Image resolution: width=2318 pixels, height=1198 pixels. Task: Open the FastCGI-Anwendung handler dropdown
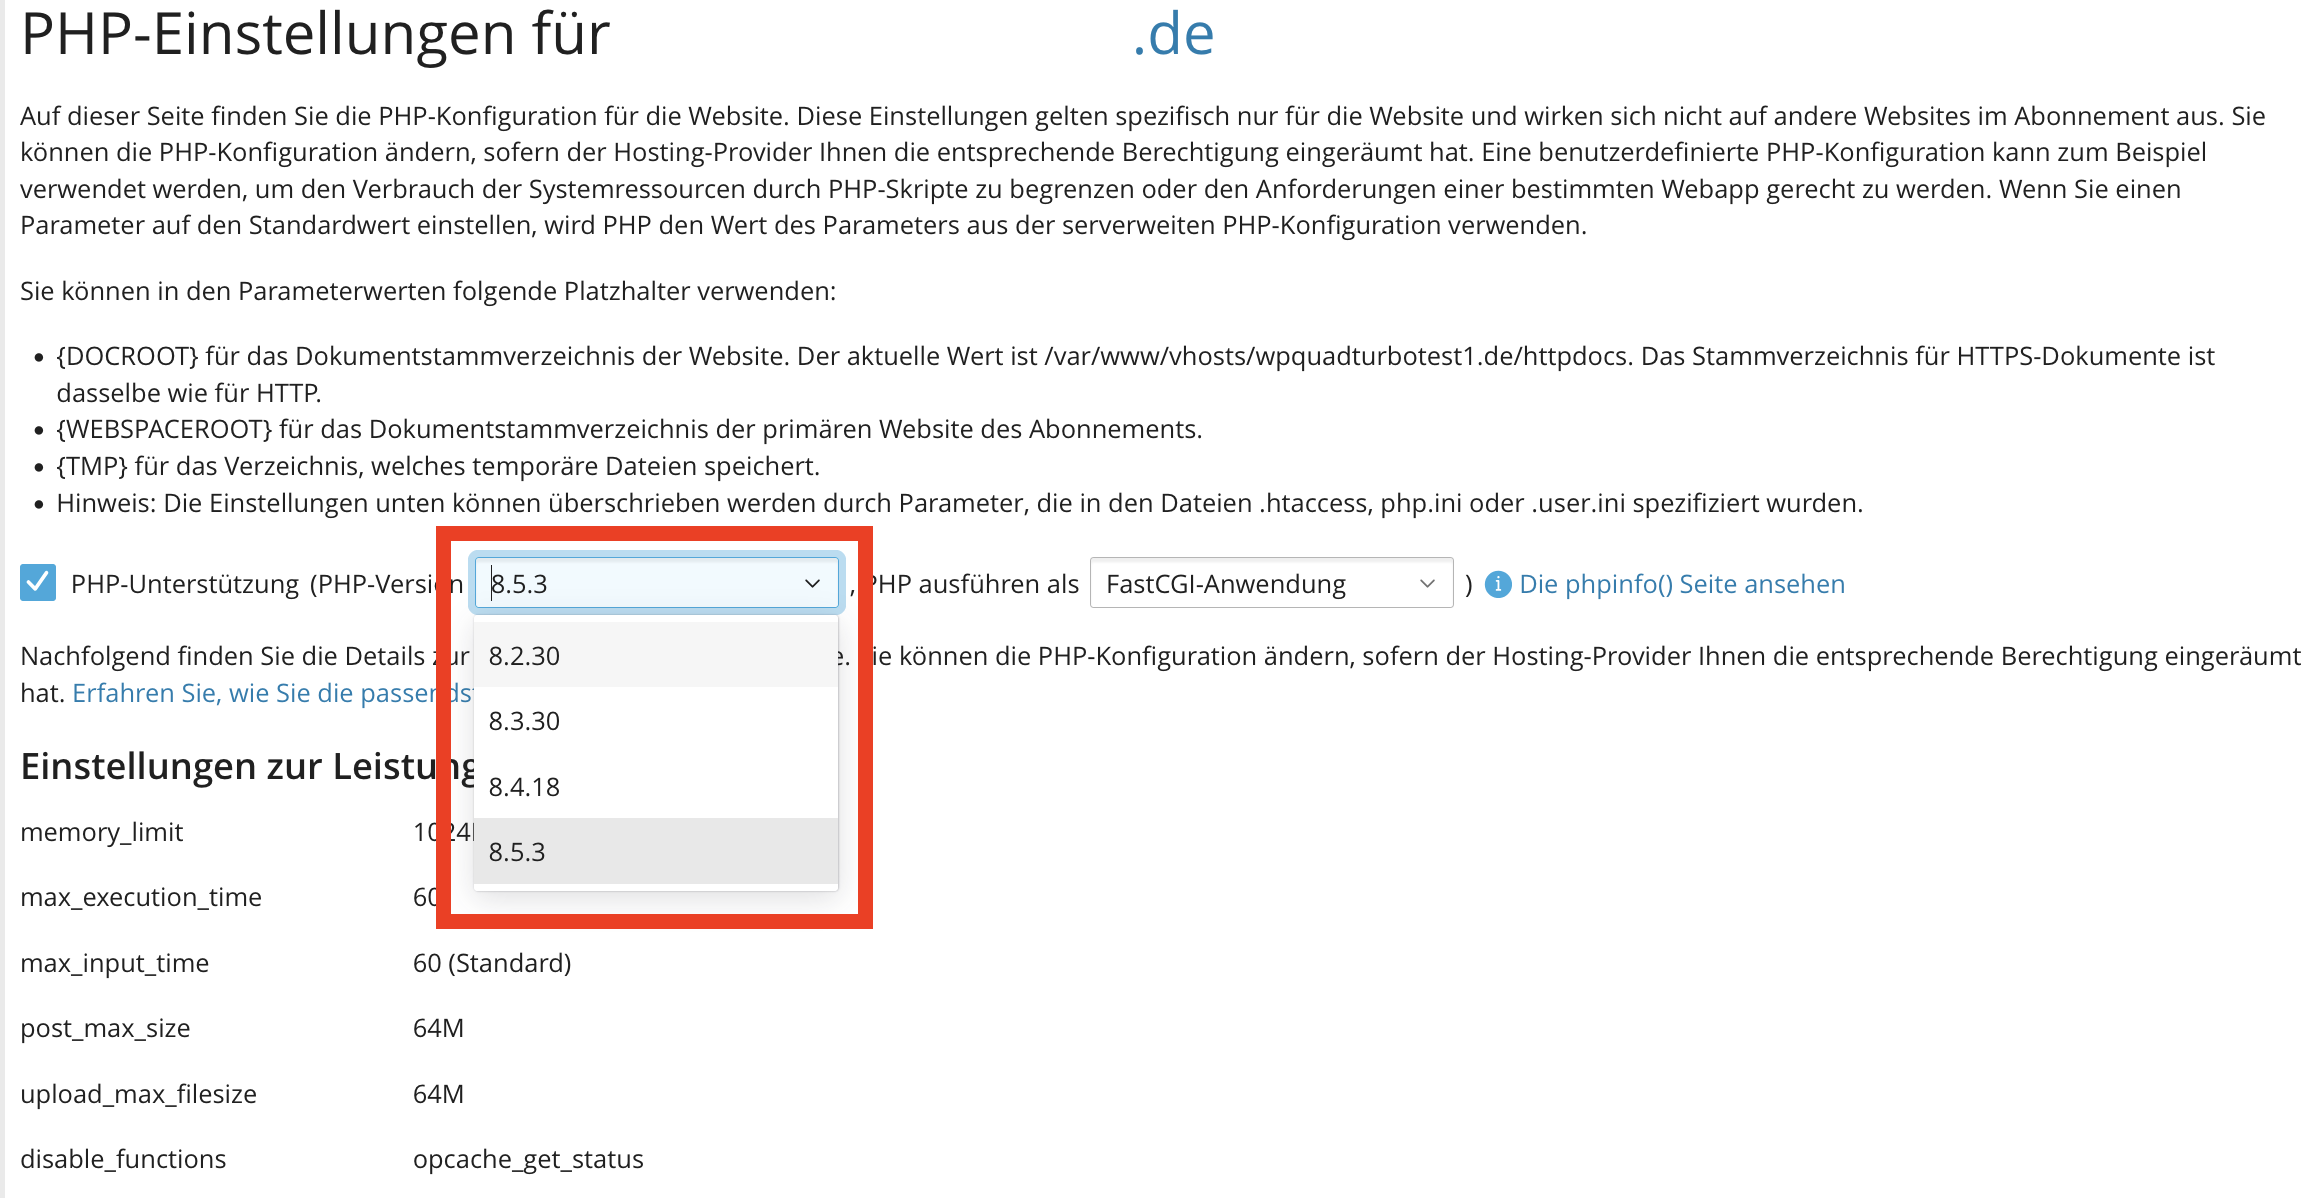(x=1270, y=583)
